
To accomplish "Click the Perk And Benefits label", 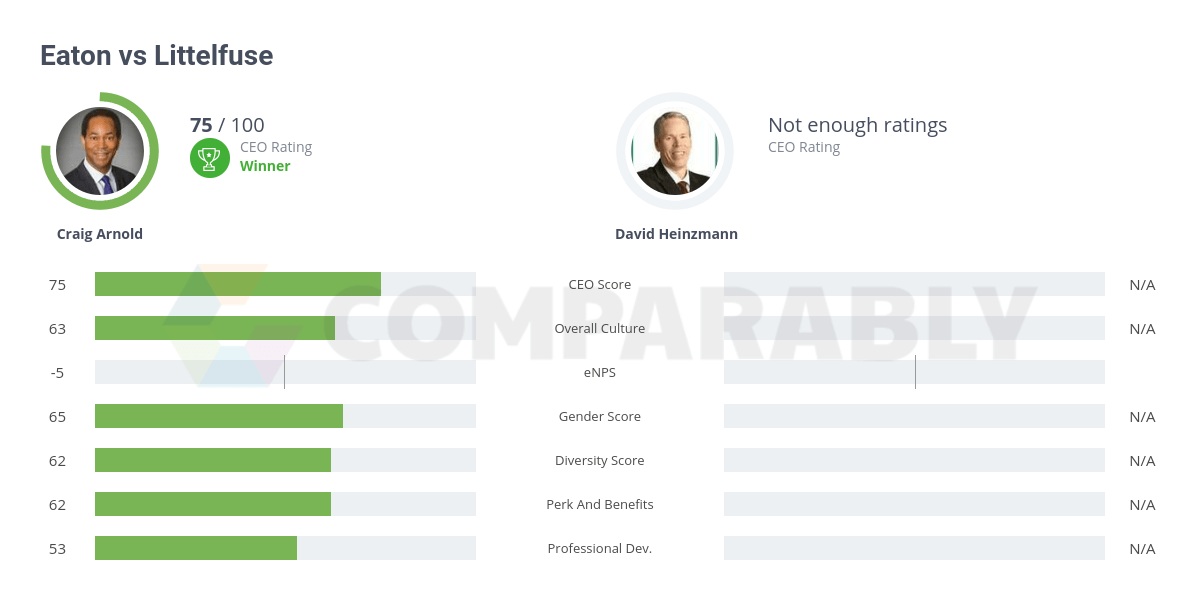I will (600, 504).
